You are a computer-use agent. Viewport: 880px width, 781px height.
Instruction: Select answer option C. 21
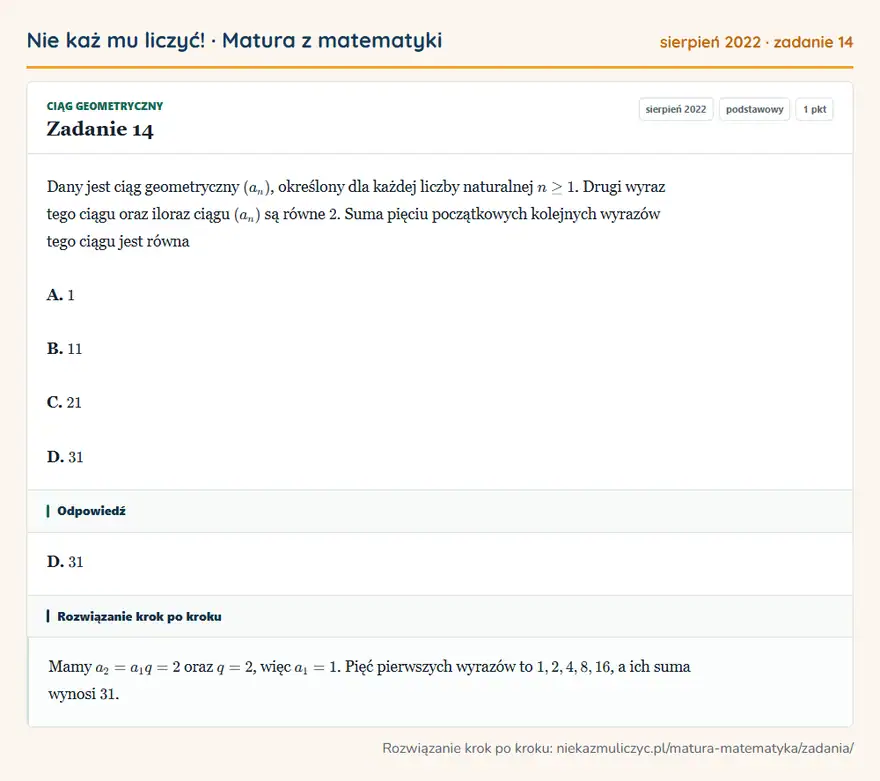(64, 403)
